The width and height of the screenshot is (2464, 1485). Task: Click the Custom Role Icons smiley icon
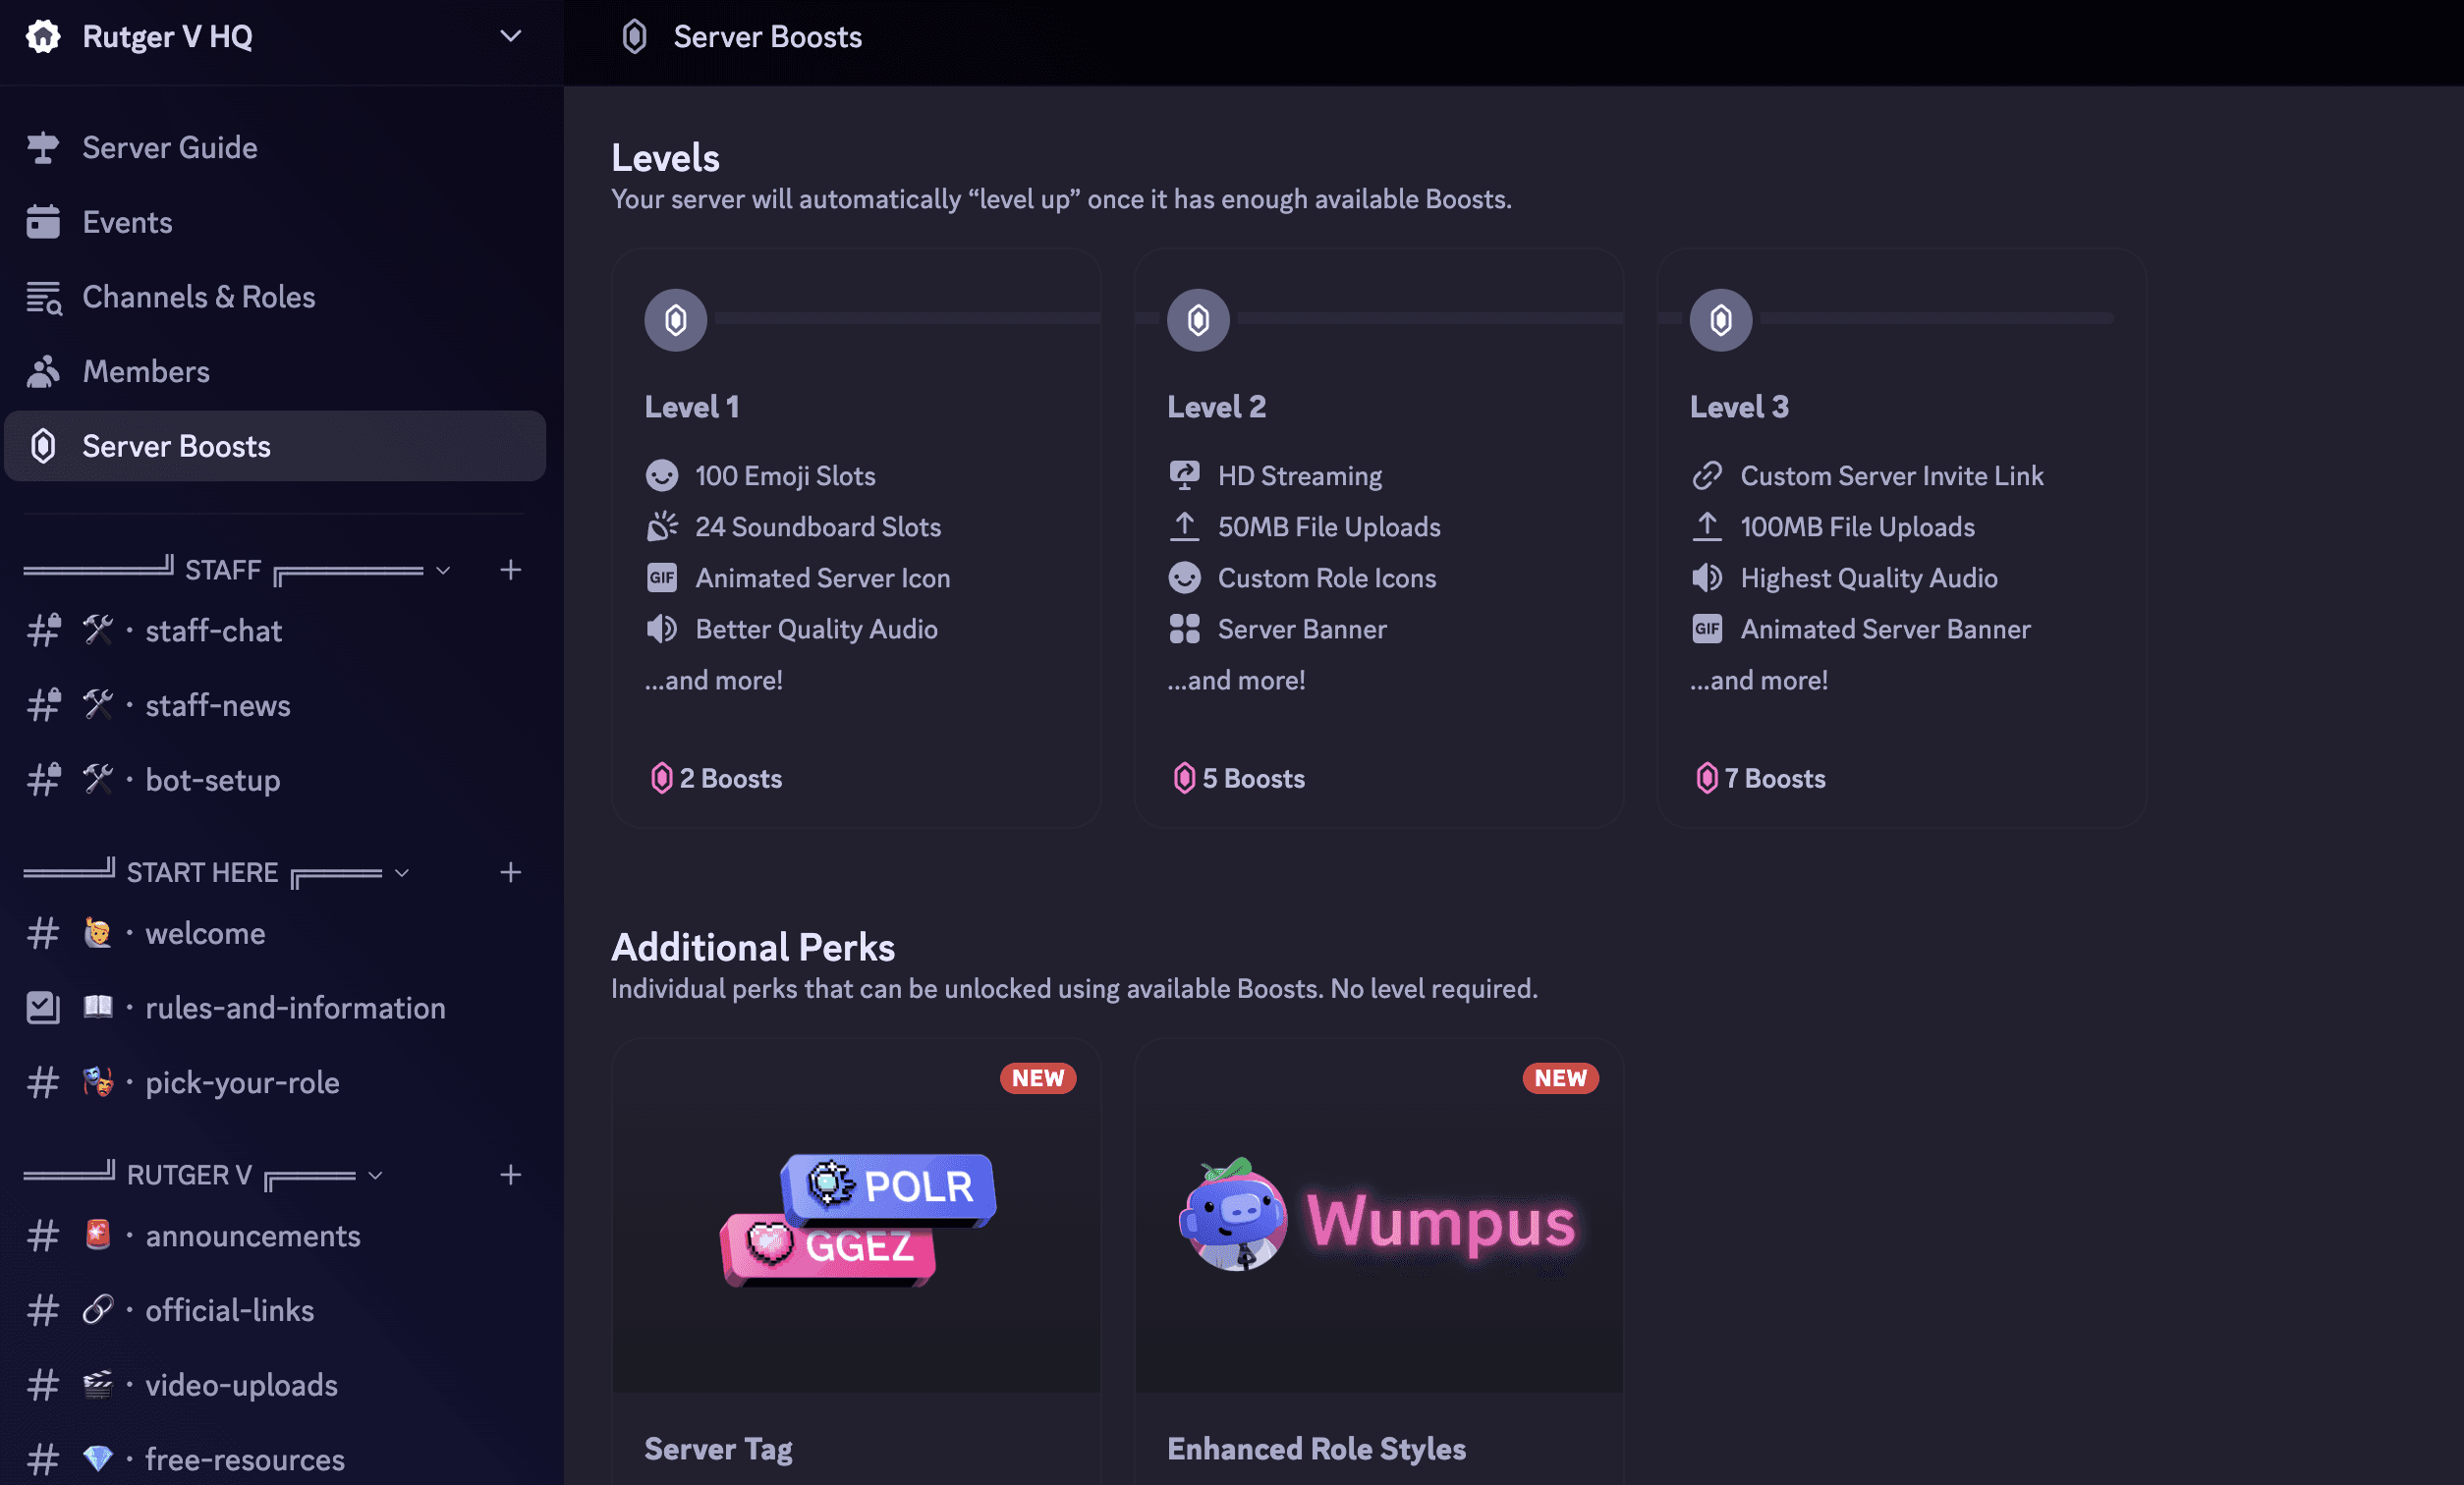pos(1184,578)
